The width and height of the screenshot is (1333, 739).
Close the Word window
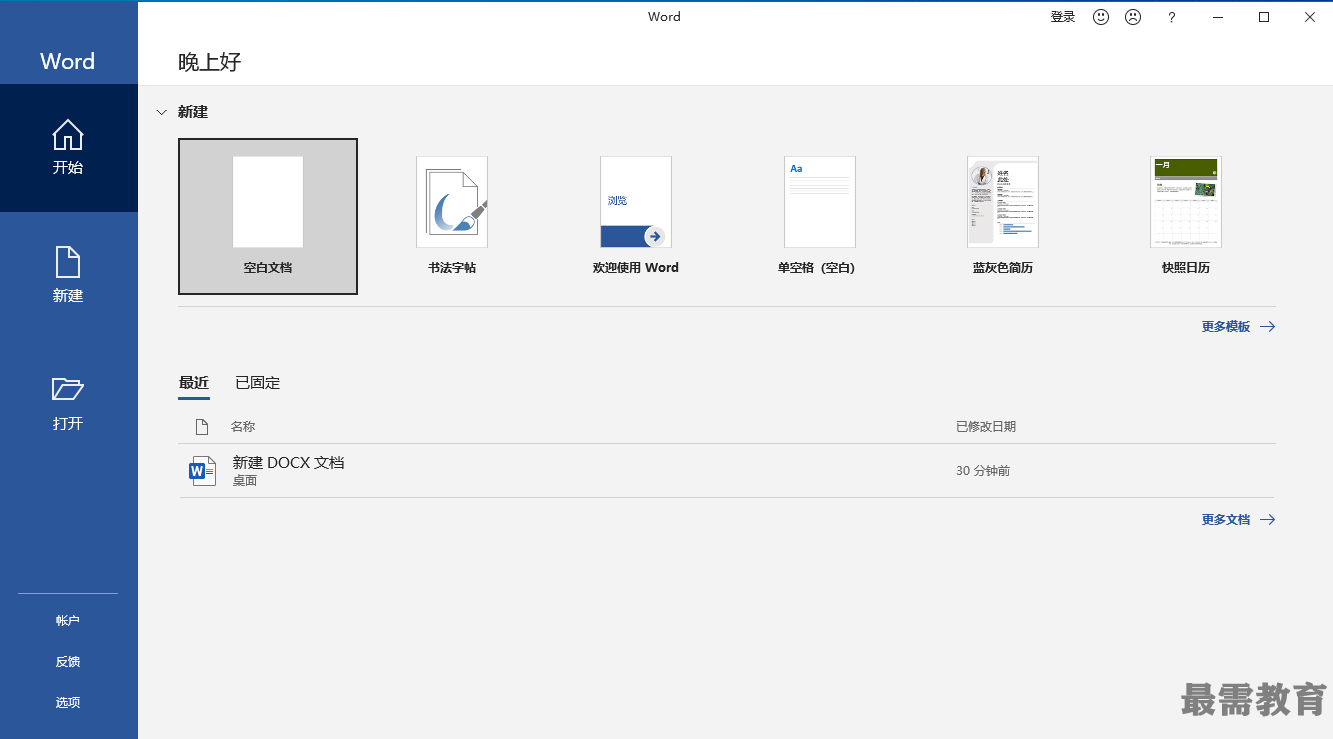tap(1310, 17)
